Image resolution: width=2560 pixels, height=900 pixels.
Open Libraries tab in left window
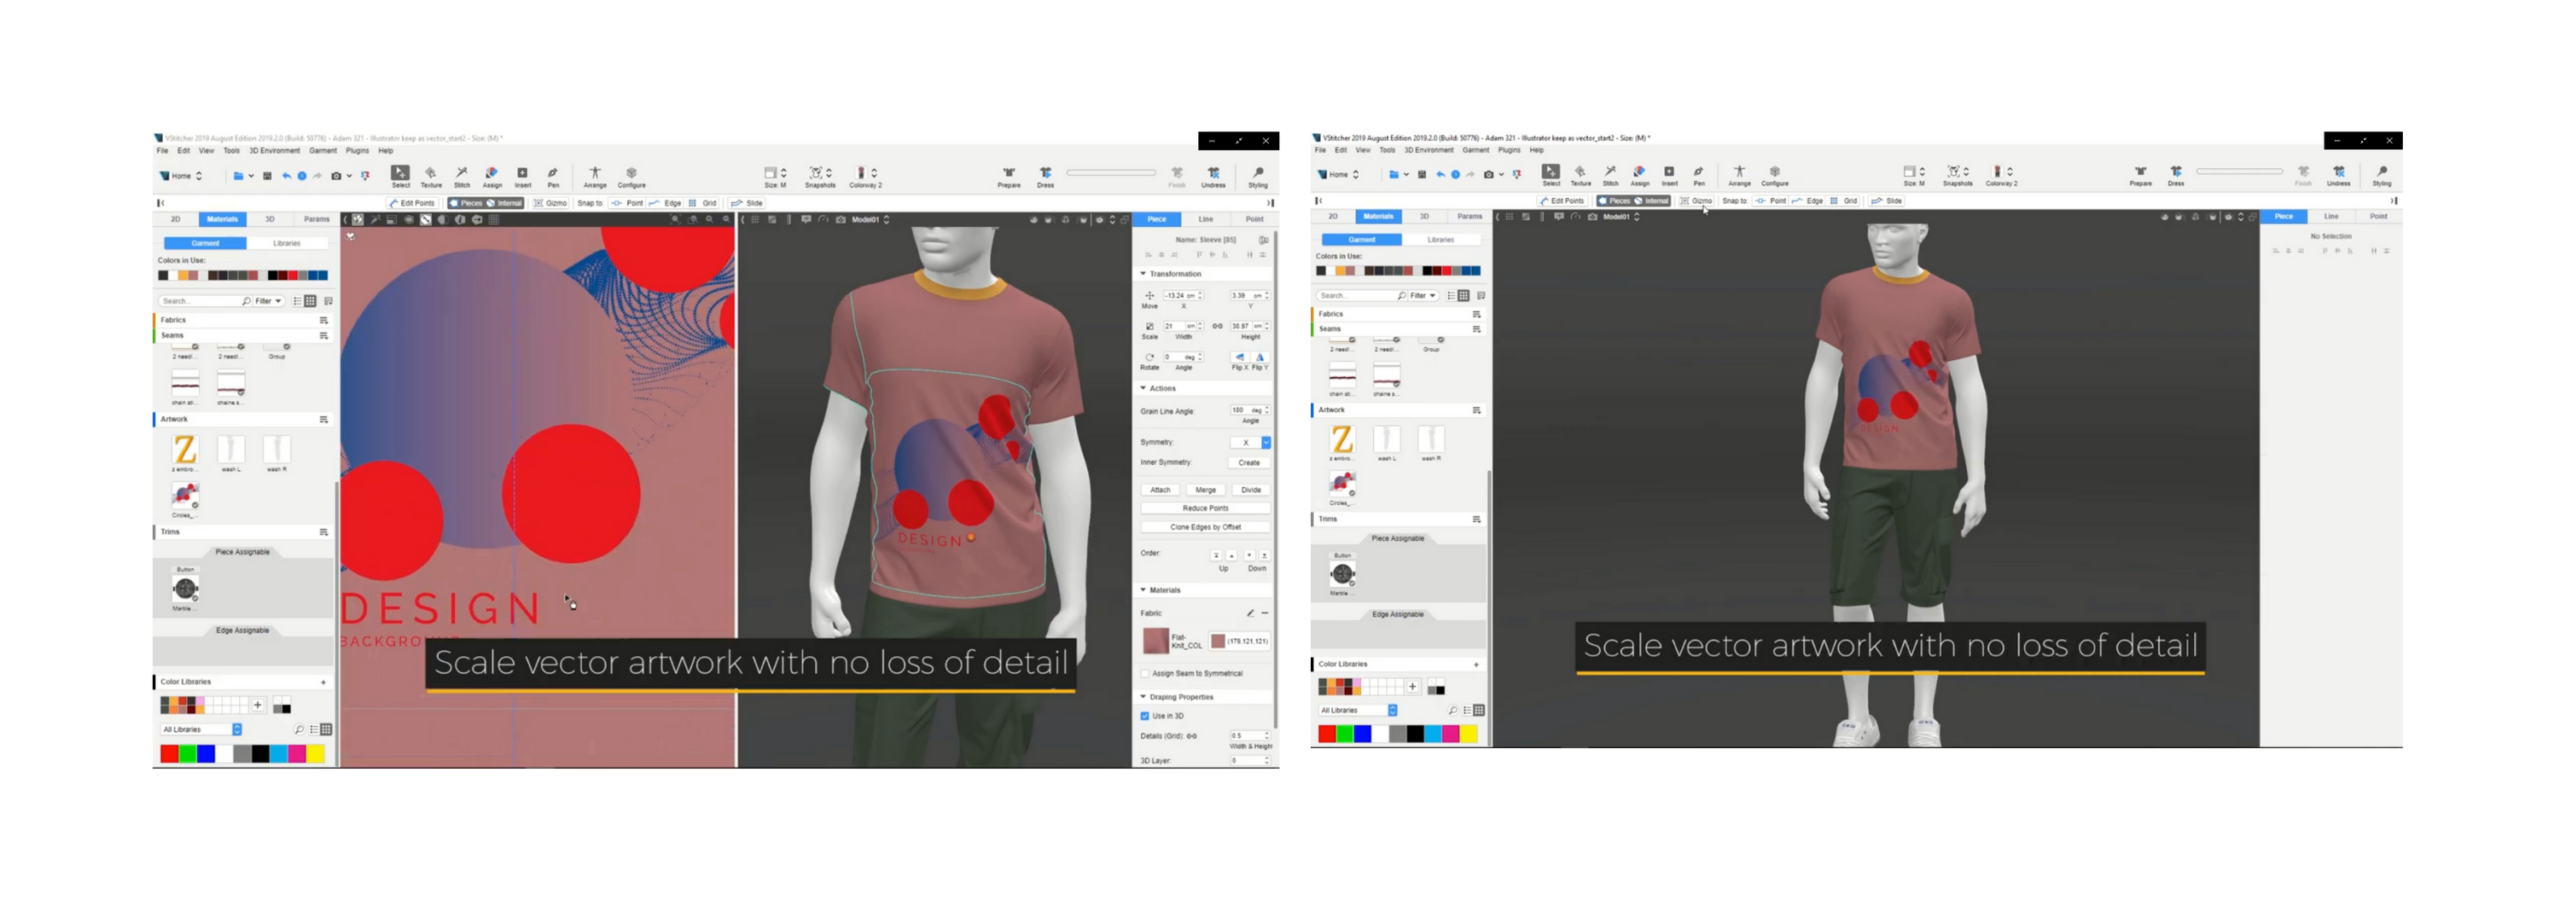click(x=287, y=243)
